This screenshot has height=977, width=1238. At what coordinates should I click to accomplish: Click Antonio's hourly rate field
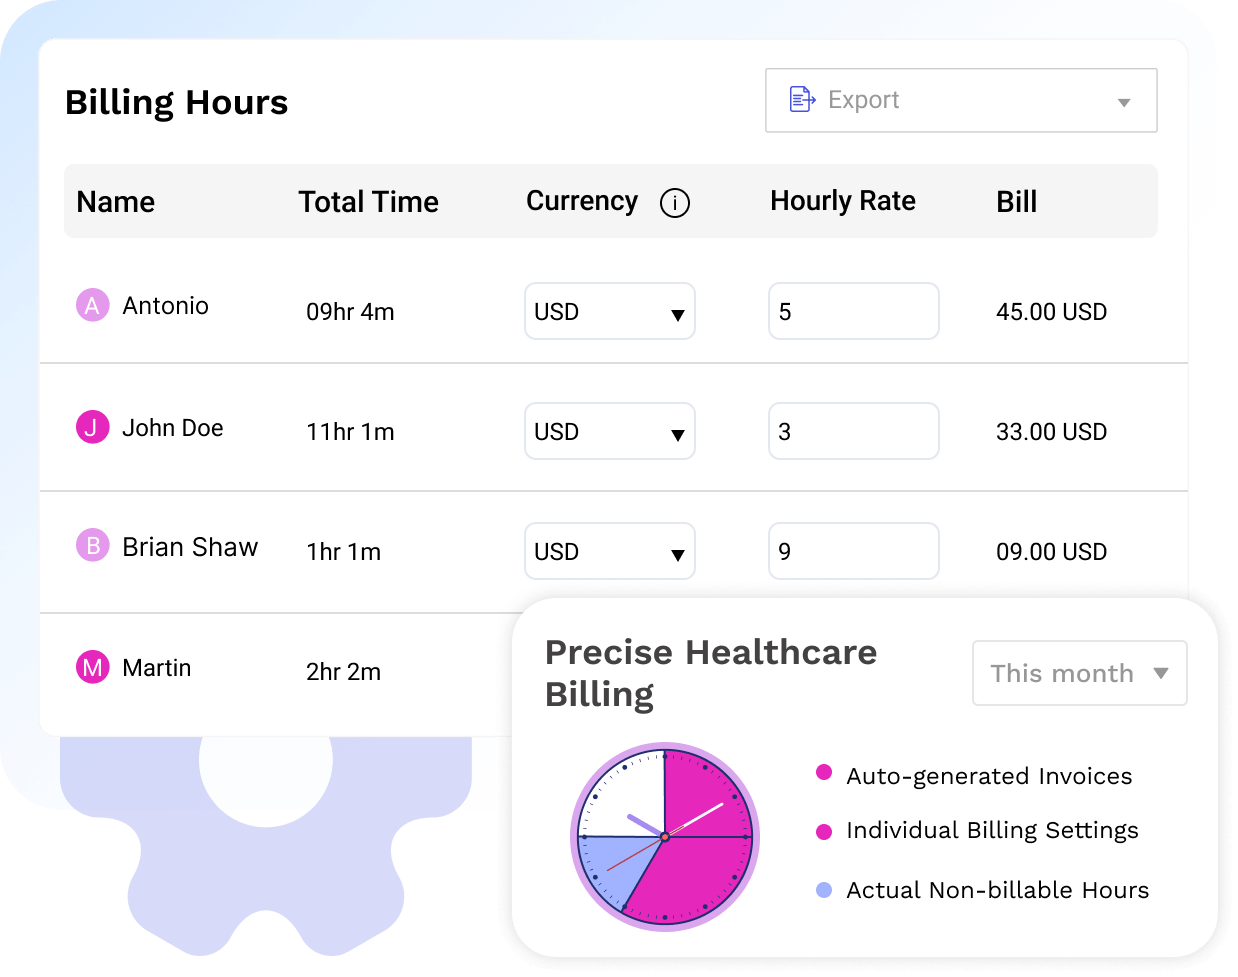click(x=854, y=311)
